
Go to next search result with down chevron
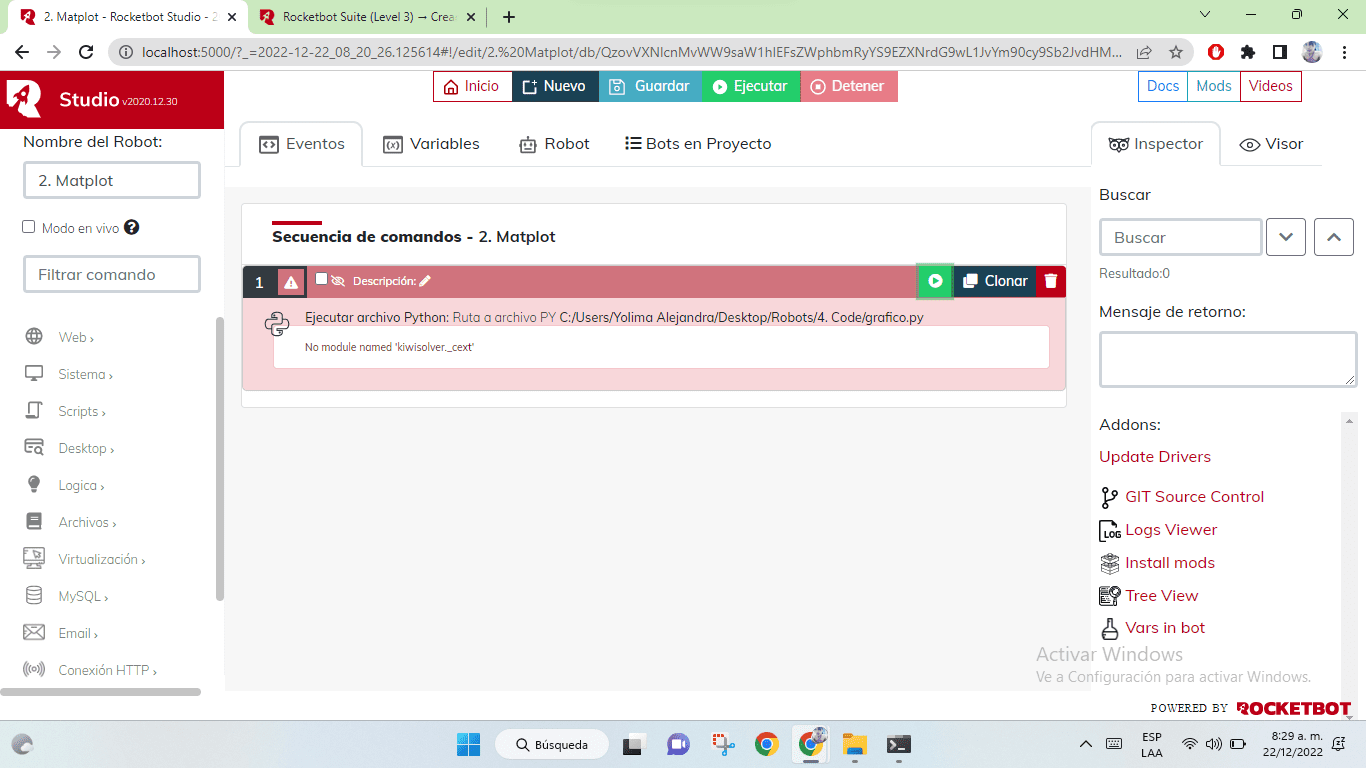(1286, 237)
